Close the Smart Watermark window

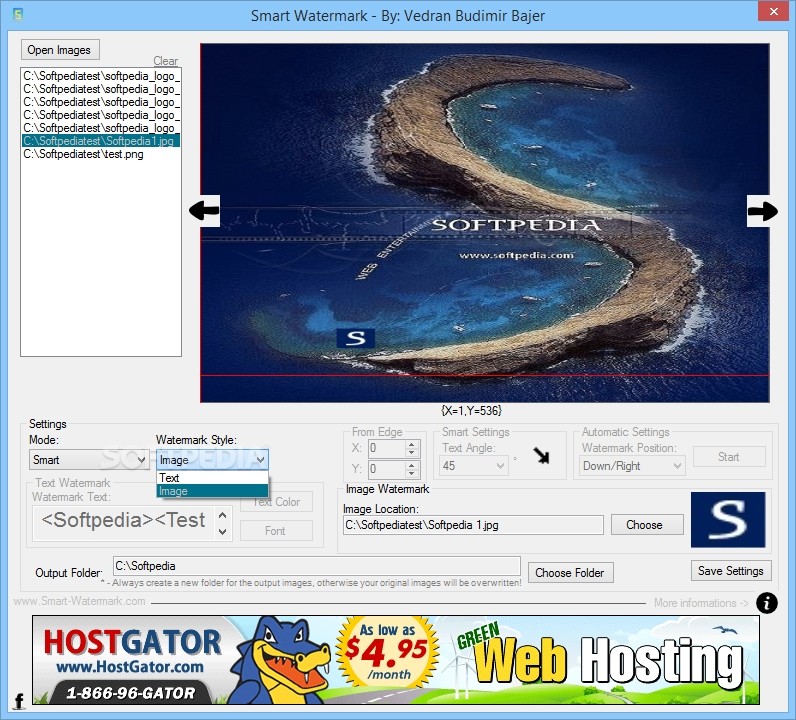[x=774, y=11]
